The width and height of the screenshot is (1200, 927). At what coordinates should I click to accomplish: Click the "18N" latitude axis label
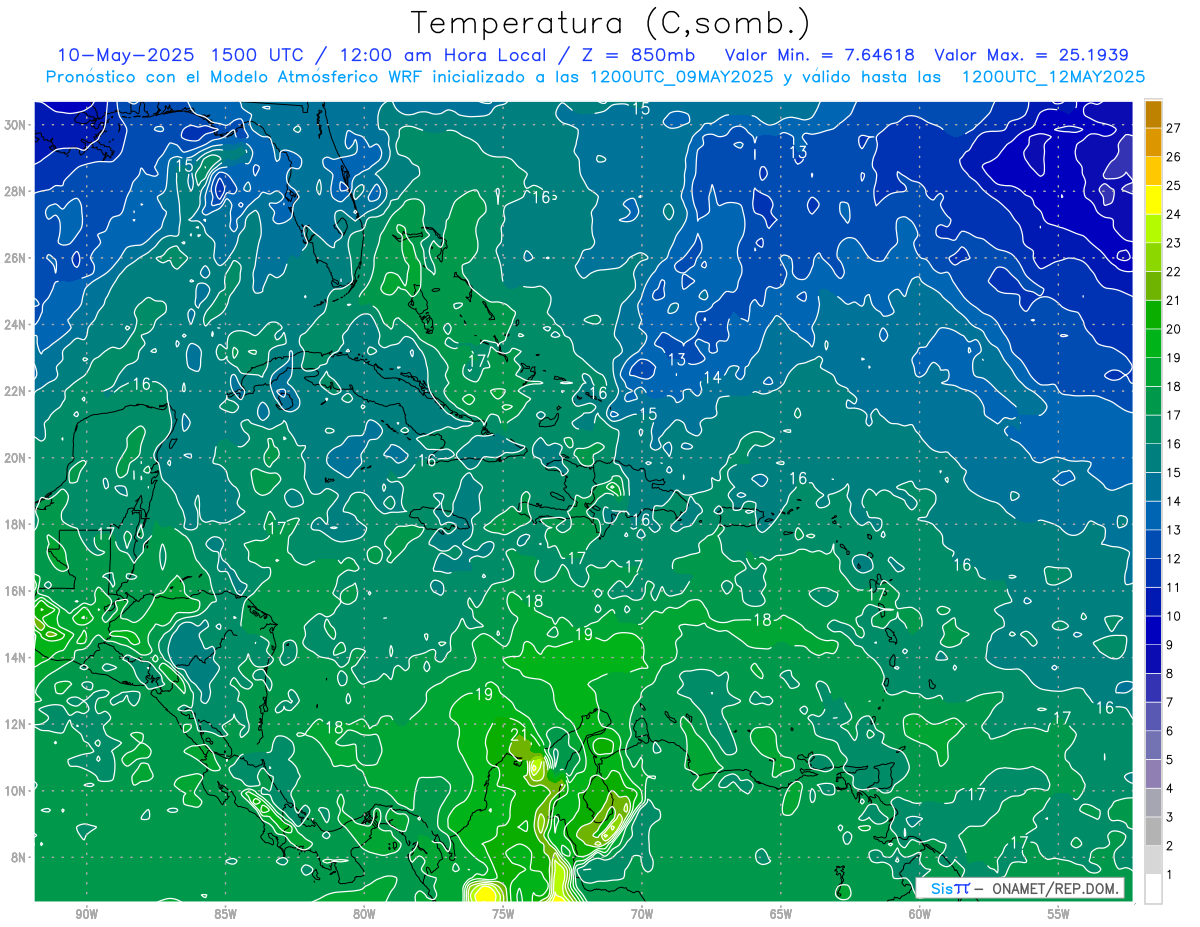coord(16,524)
